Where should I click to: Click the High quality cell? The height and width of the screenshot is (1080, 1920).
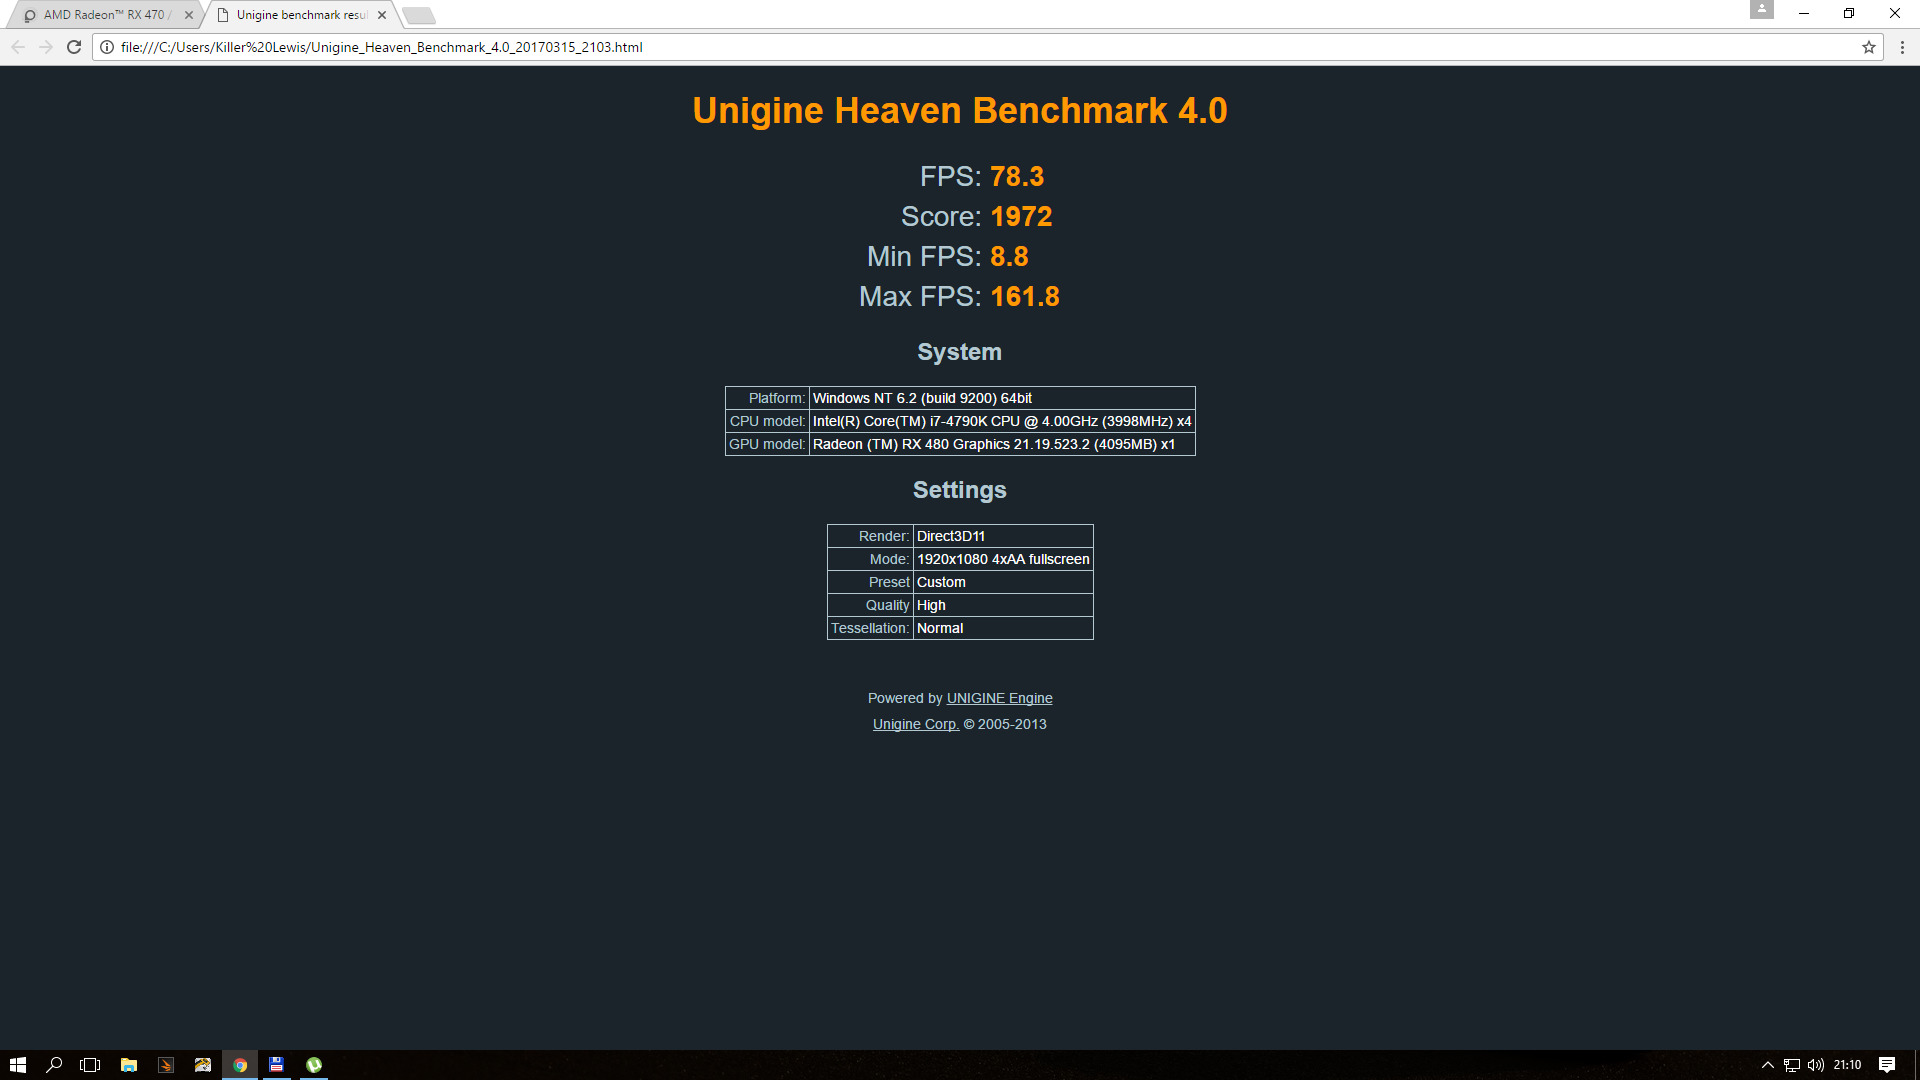[x=1003, y=605]
